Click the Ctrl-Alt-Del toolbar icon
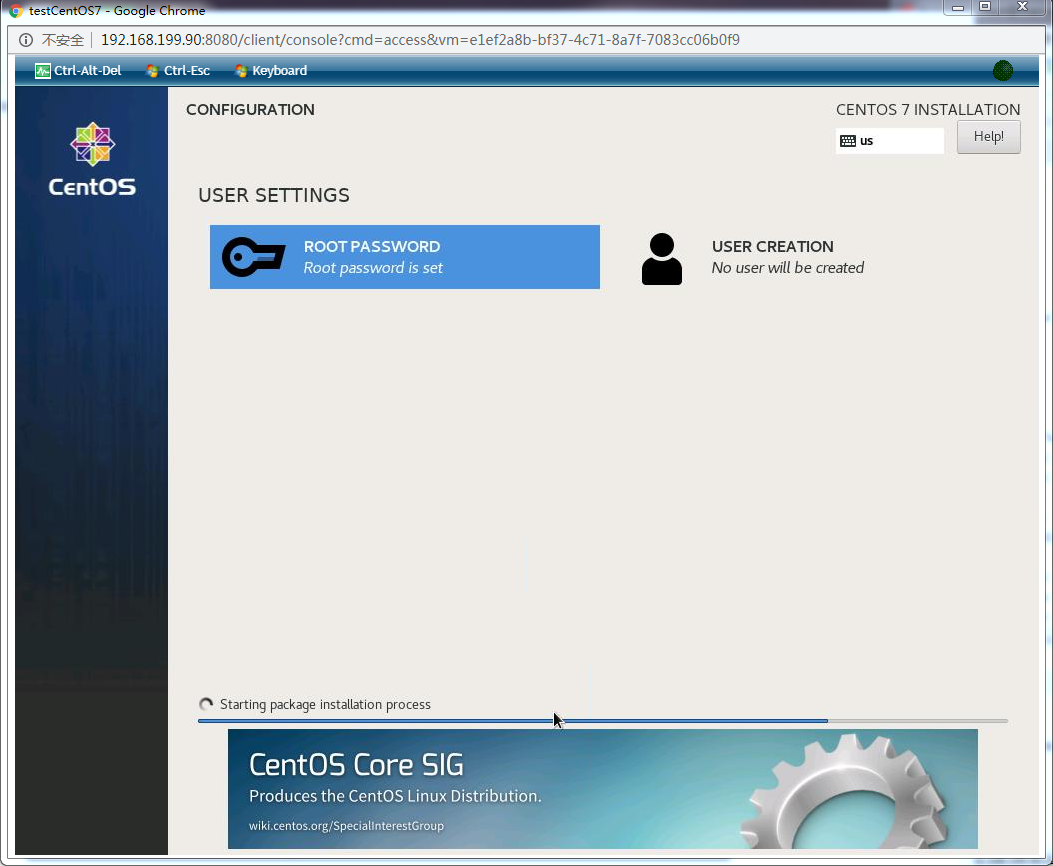The image size is (1053, 866). point(41,70)
